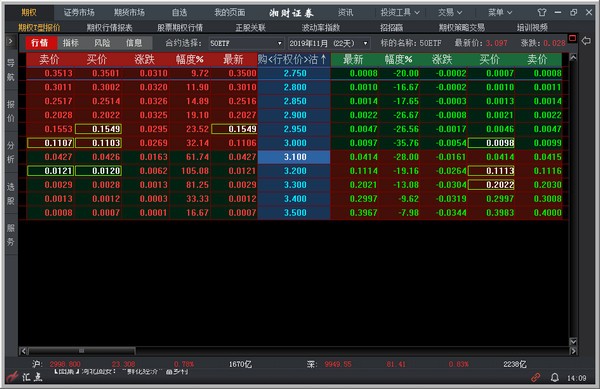Click the skin/shirt theme icon
Viewport: 600px width, 389px height.
pos(542,13)
